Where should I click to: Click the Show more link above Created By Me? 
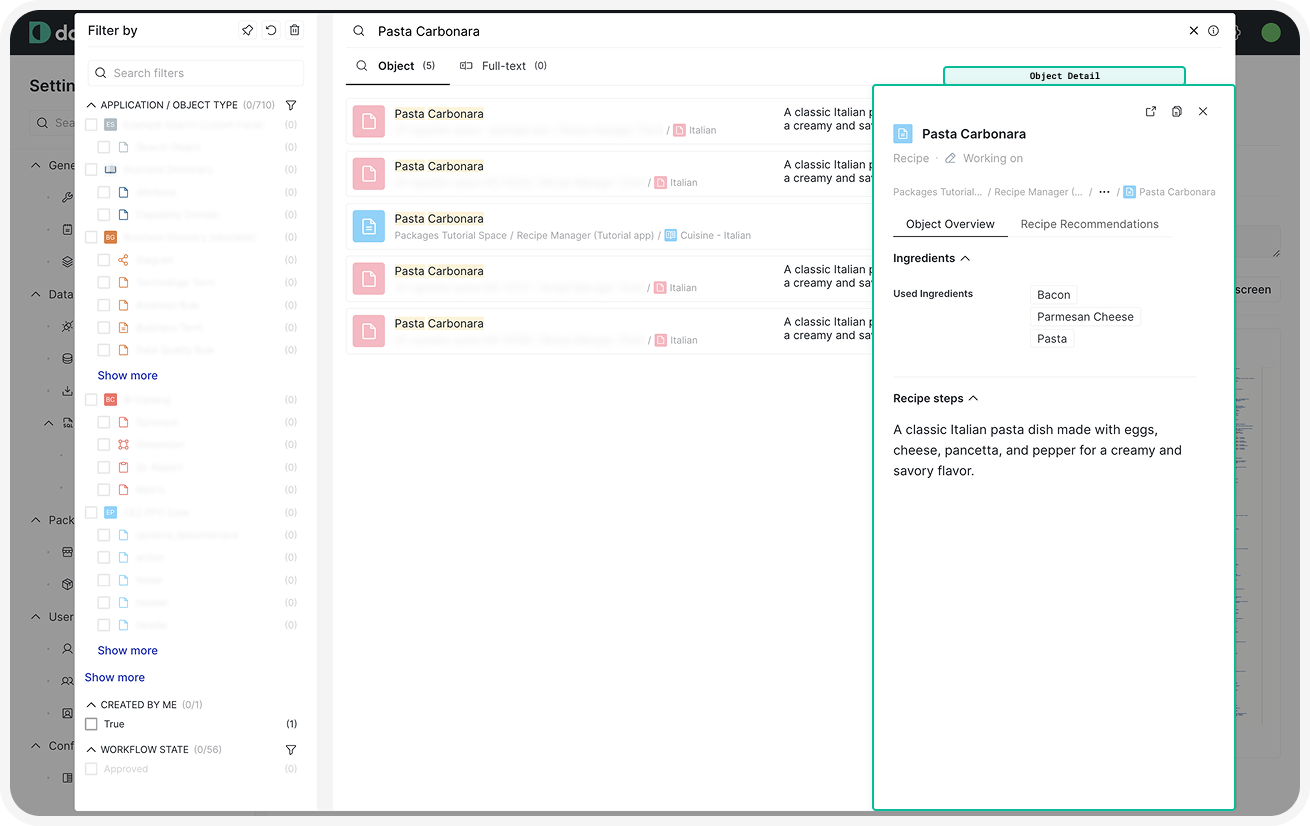(x=115, y=677)
